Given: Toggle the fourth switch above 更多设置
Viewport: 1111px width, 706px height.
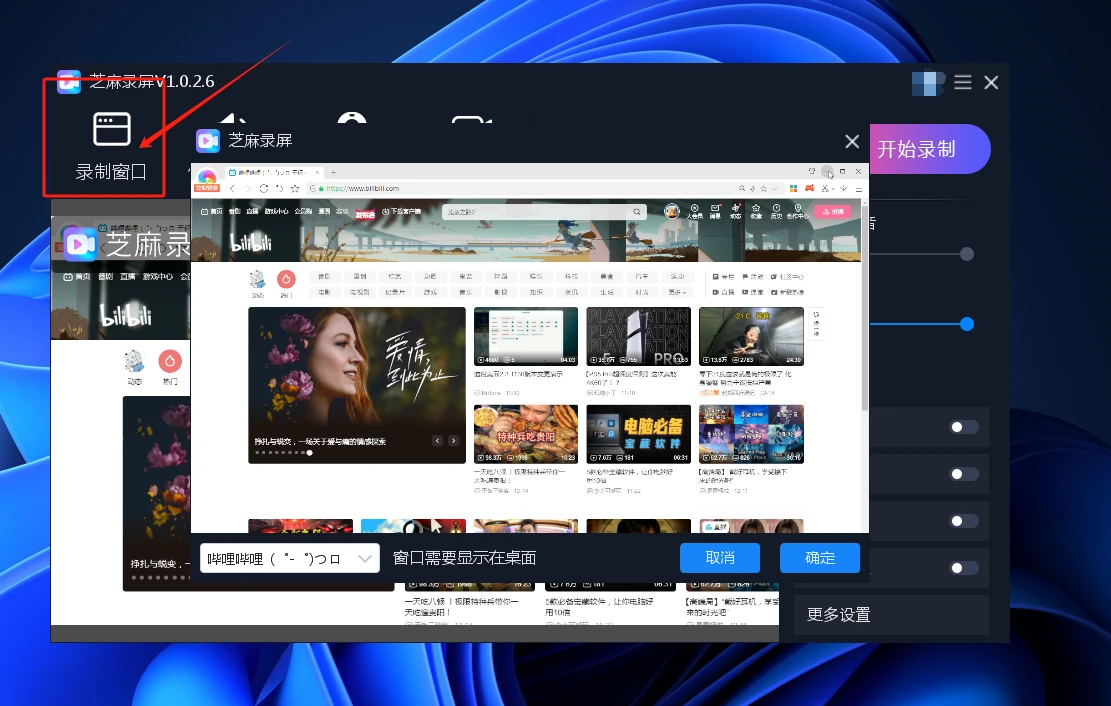Looking at the screenshot, I should (x=963, y=568).
